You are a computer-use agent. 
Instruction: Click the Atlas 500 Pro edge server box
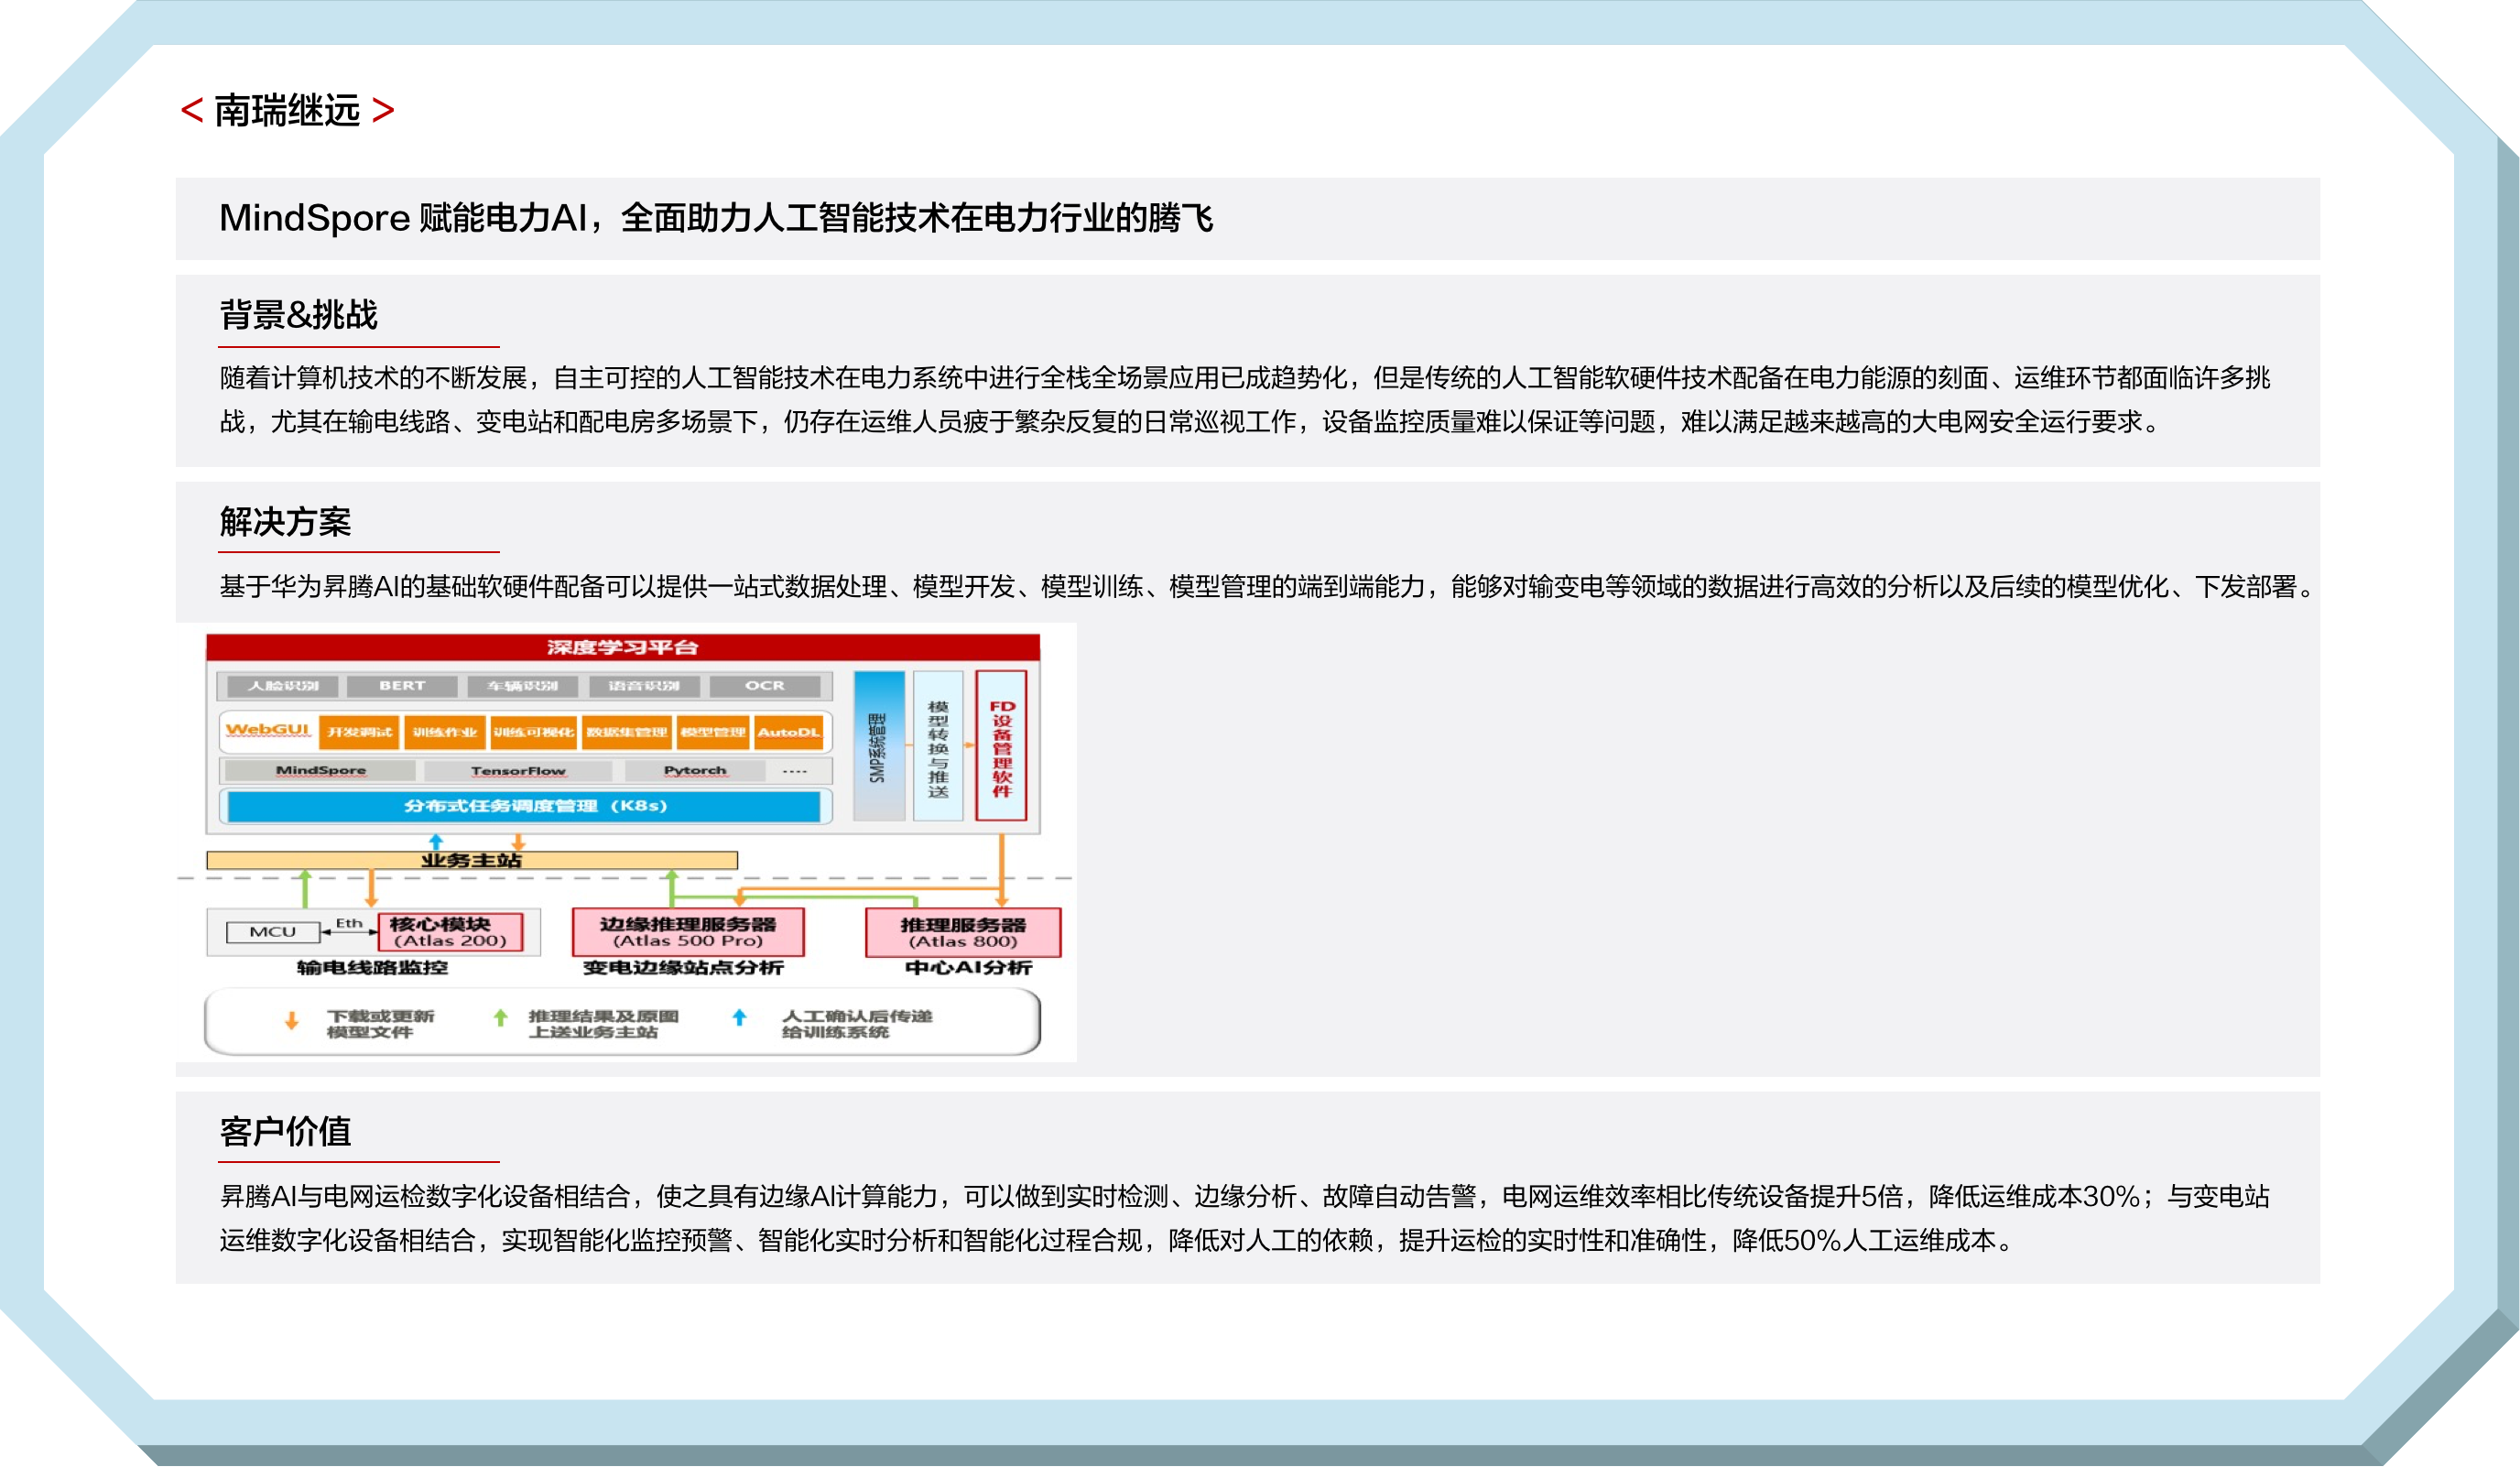coord(687,931)
